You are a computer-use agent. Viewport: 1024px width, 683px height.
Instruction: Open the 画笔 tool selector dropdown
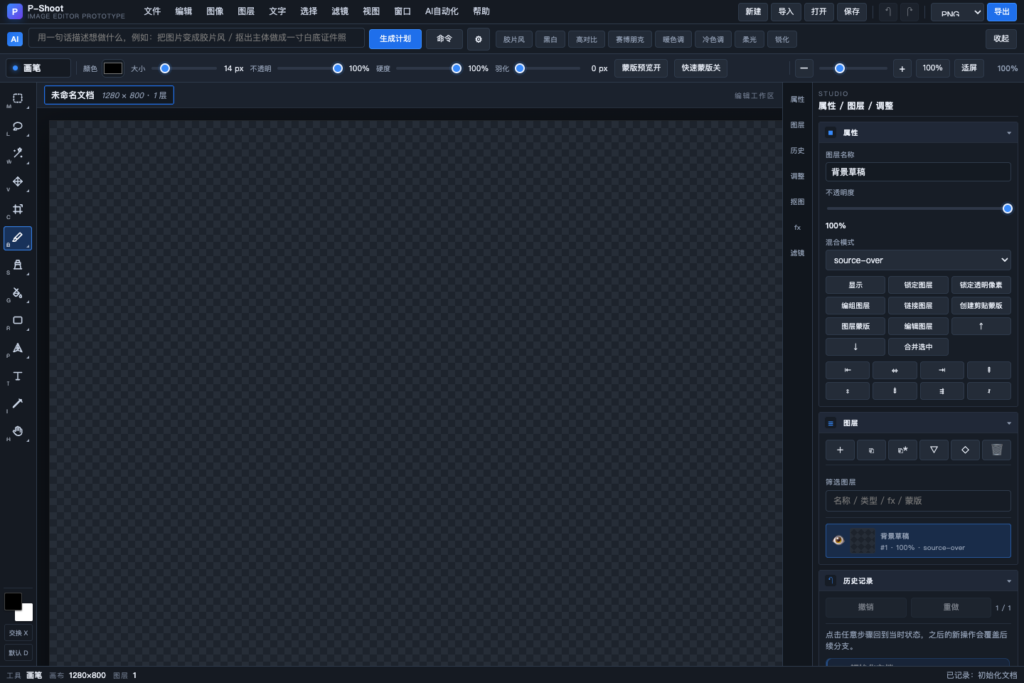click(x=38, y=68)
